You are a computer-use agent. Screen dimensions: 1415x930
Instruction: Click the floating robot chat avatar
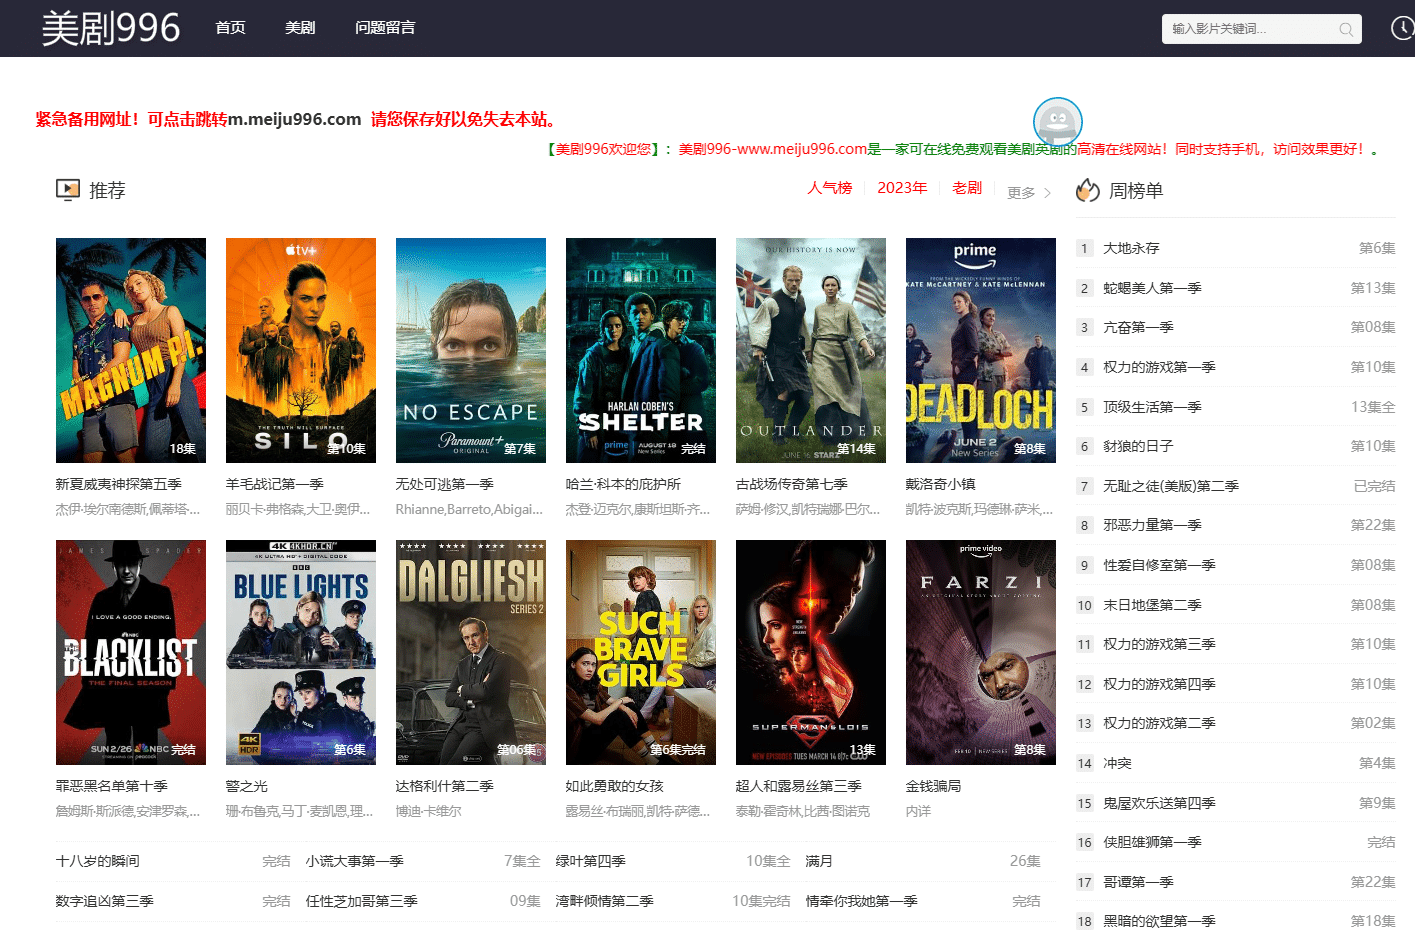(x=1057, y=122)
